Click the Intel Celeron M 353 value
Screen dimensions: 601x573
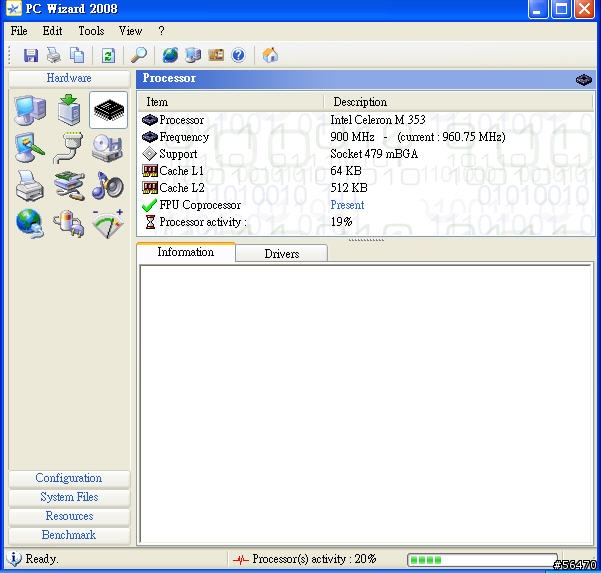coord(378,120)
